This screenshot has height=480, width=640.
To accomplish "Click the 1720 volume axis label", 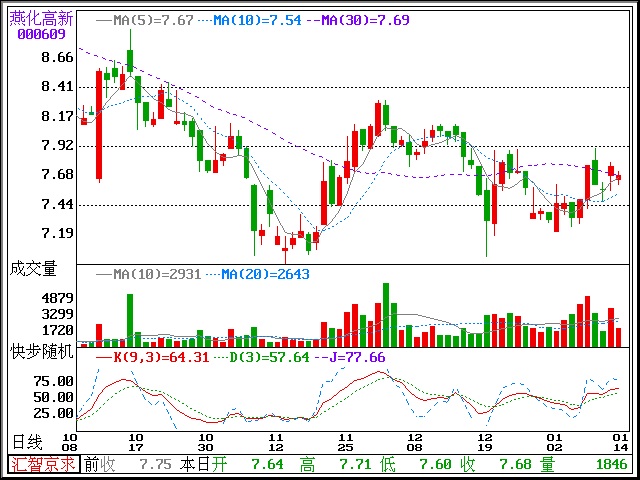I will tap(57, 330).
